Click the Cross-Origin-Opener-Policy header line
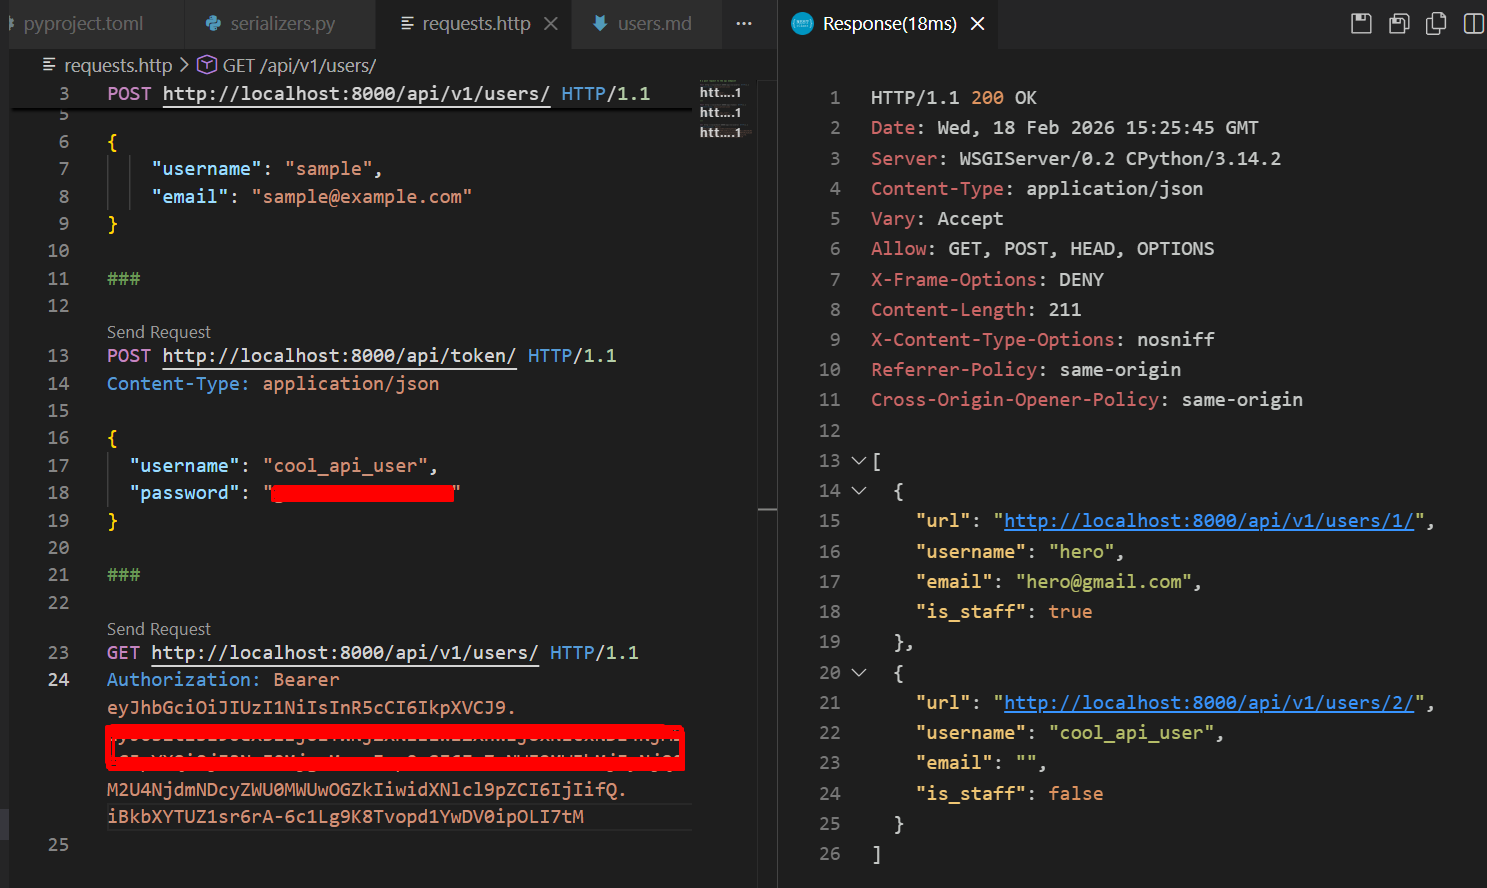The width and height of the screenshot is (1487, 888). click(x=1087, y=400)
